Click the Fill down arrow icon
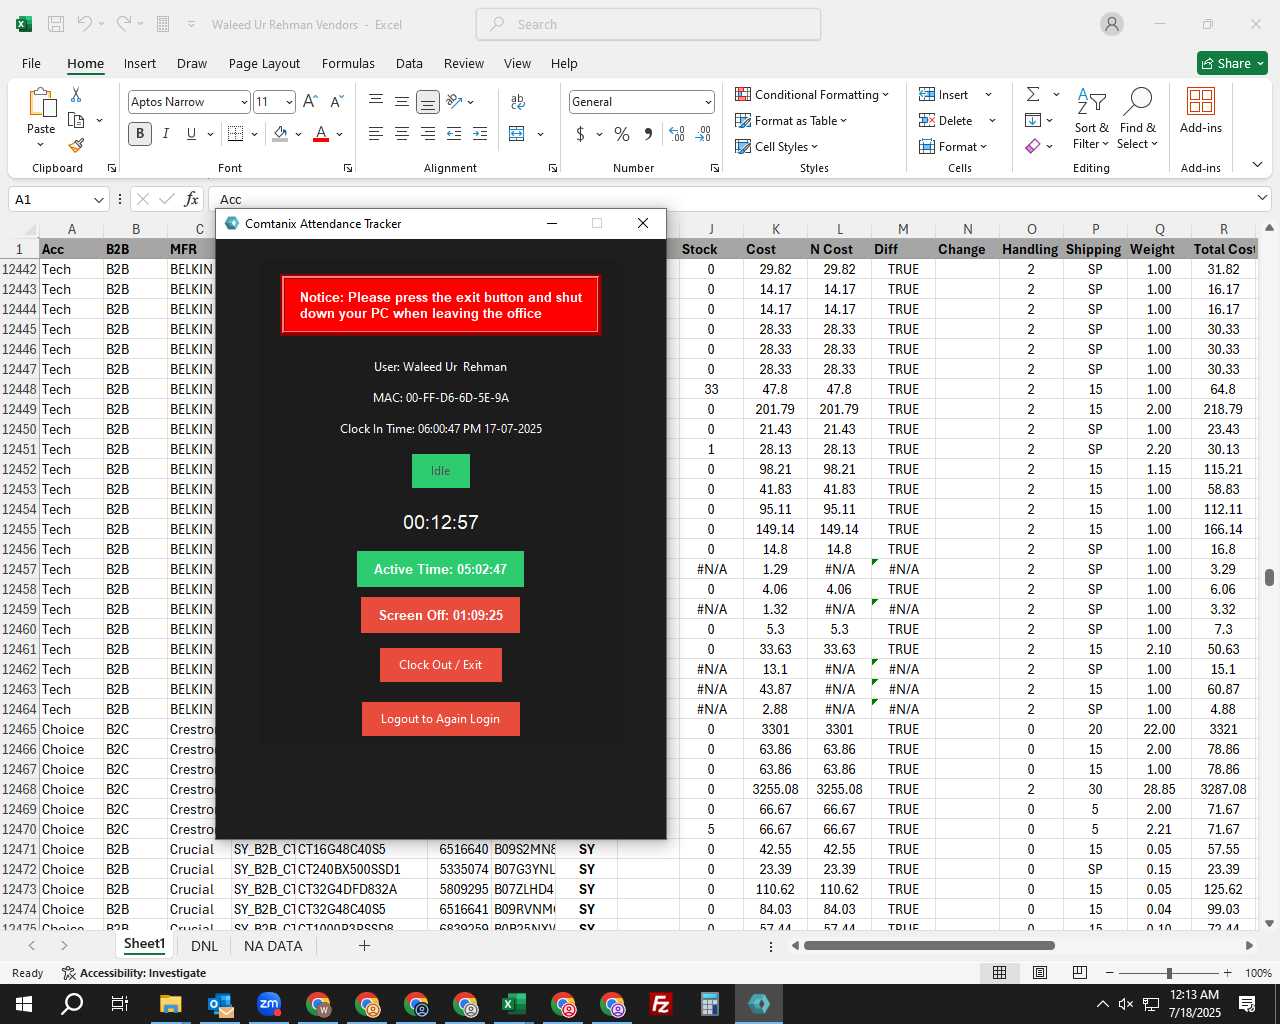The width and height of the screenshot is (1280, 1024). [x=1033, y=120]
